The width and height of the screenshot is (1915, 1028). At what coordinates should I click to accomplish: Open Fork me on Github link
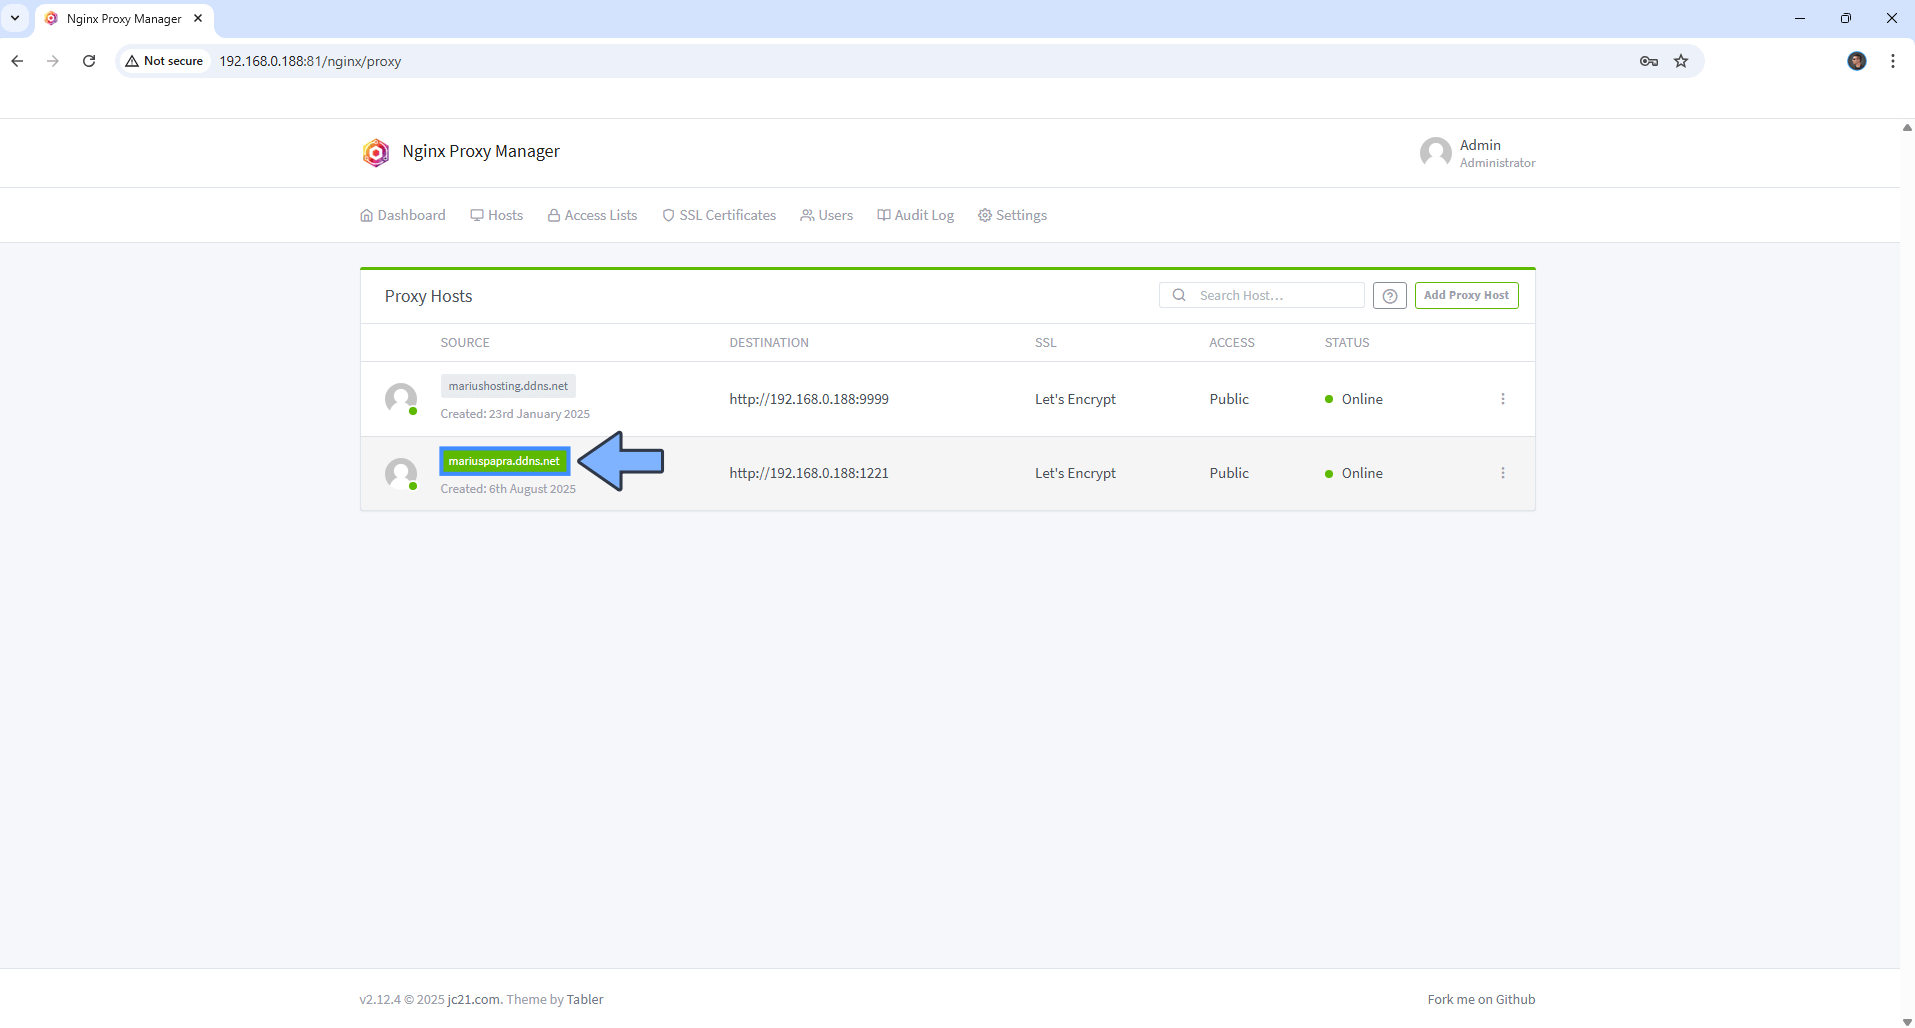point(1481,999)
